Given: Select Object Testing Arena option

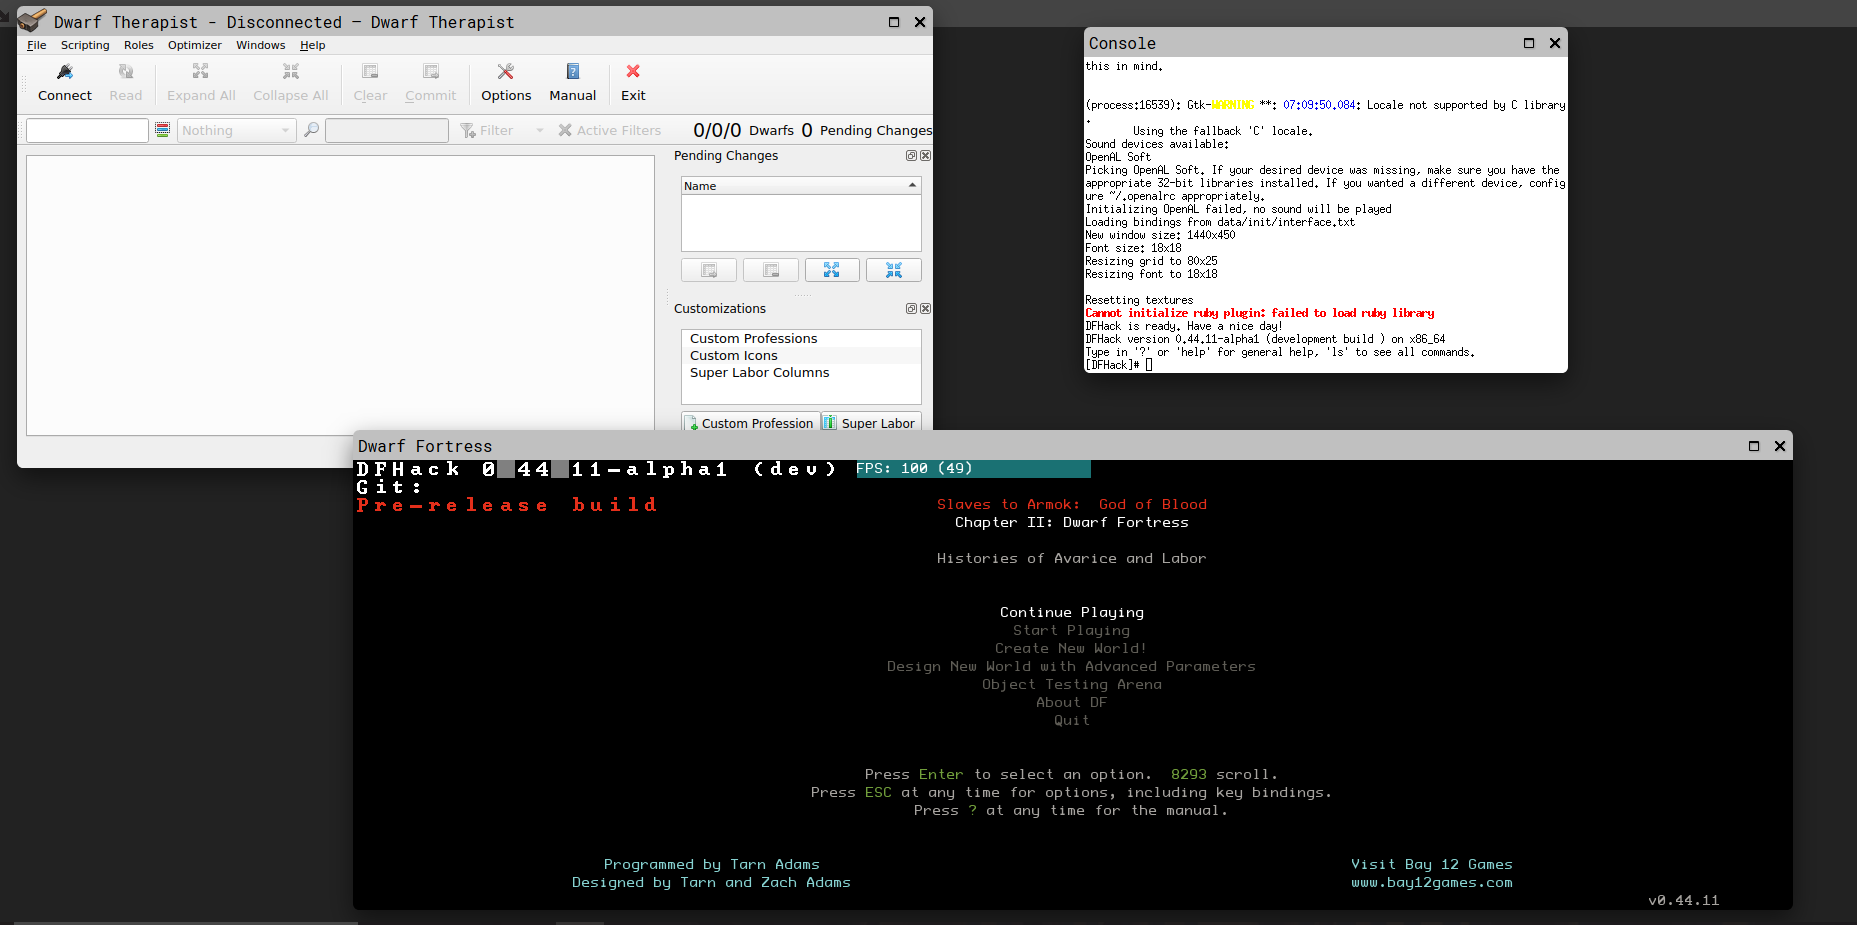Looking at the screenshot, I should [x=1072, y=684].
